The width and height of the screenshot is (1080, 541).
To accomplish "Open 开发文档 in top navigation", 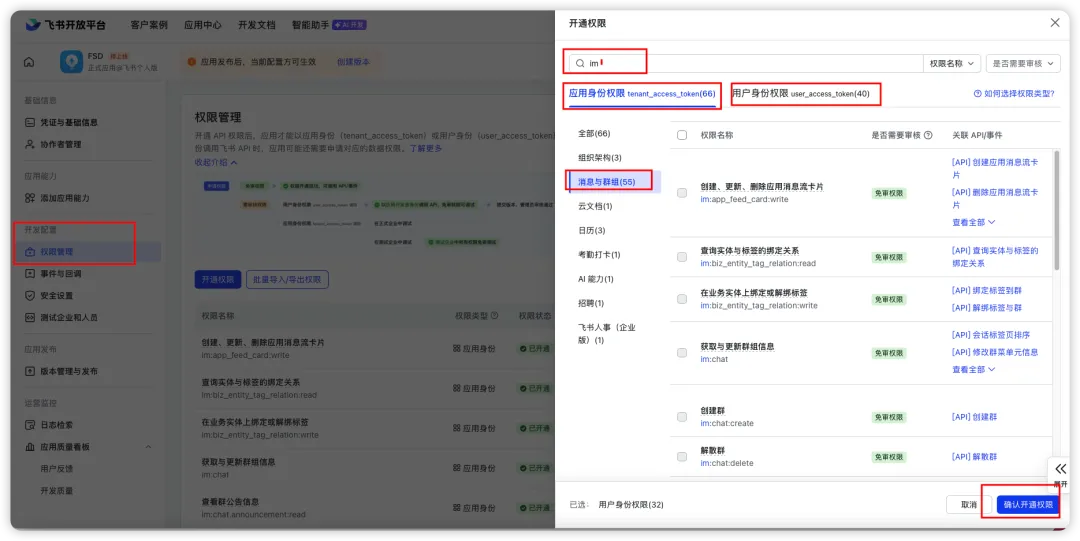I will (x=256, y=25).
